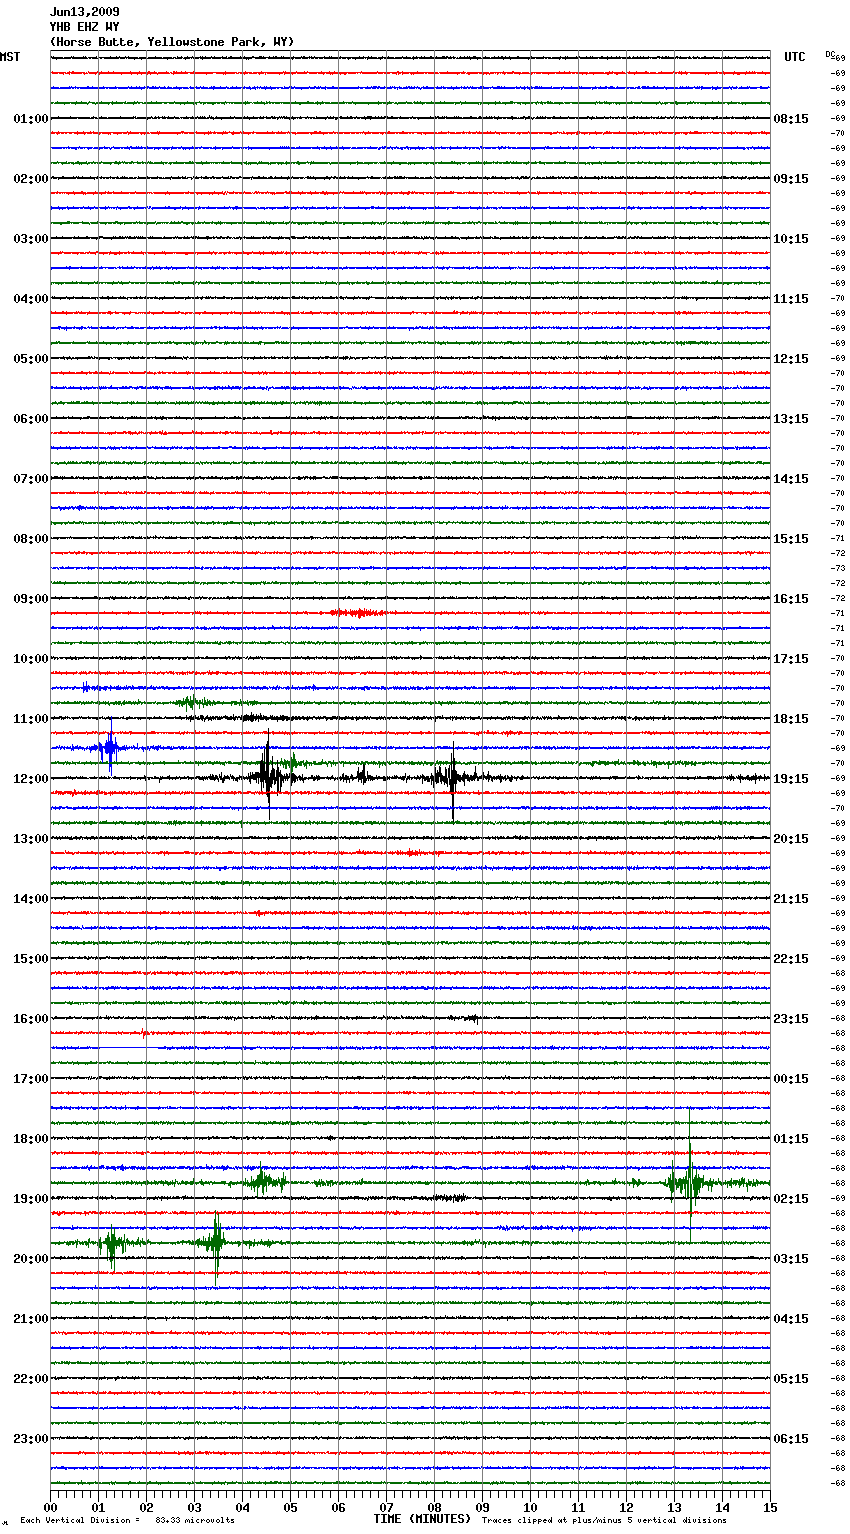This screenshot has height=1534, width=850.
Task: Click the Each Vertical Division 83.33 microvolts note
Action: [127, 1521]
